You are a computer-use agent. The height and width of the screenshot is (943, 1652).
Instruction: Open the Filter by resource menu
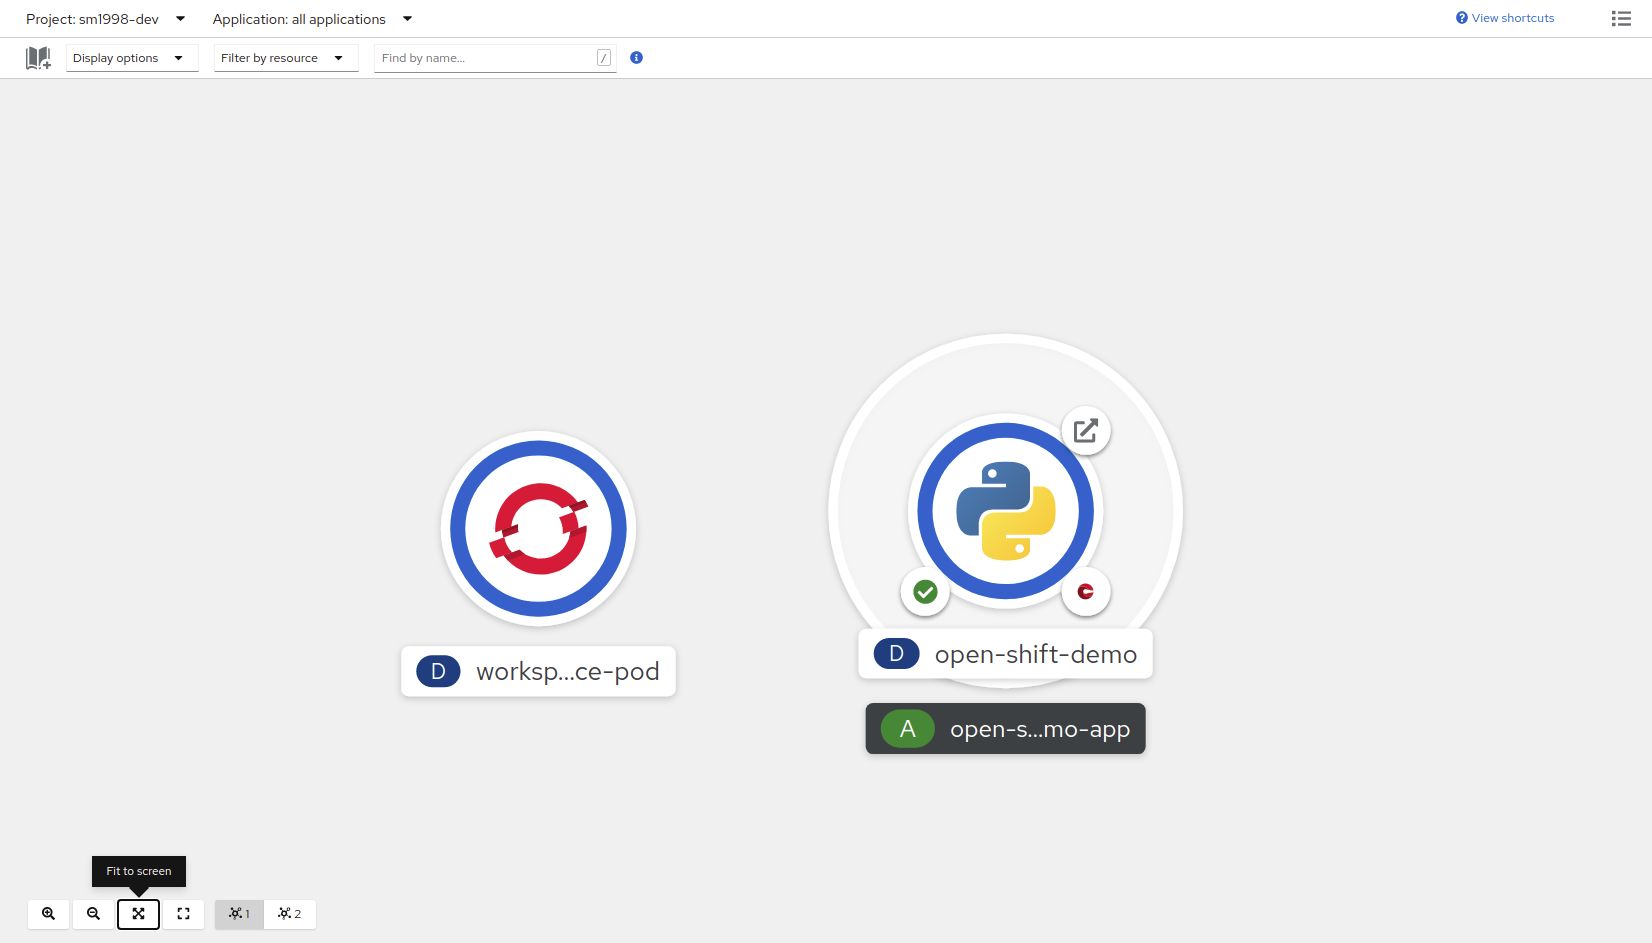tap(285, 57)
